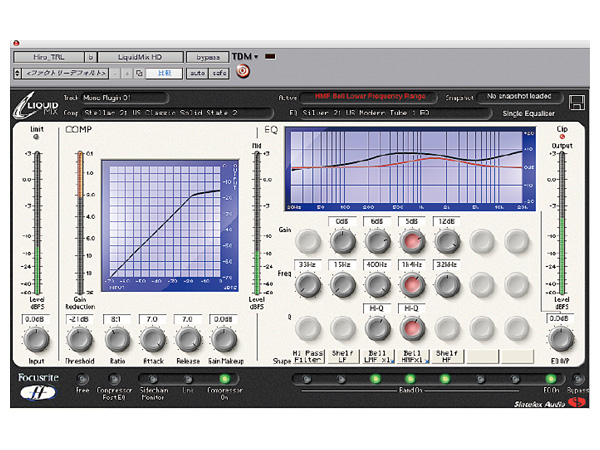Screen dimensions: 600x450
Task: Adjust the compressor Attack knob
Action: [x=153, y=339]
